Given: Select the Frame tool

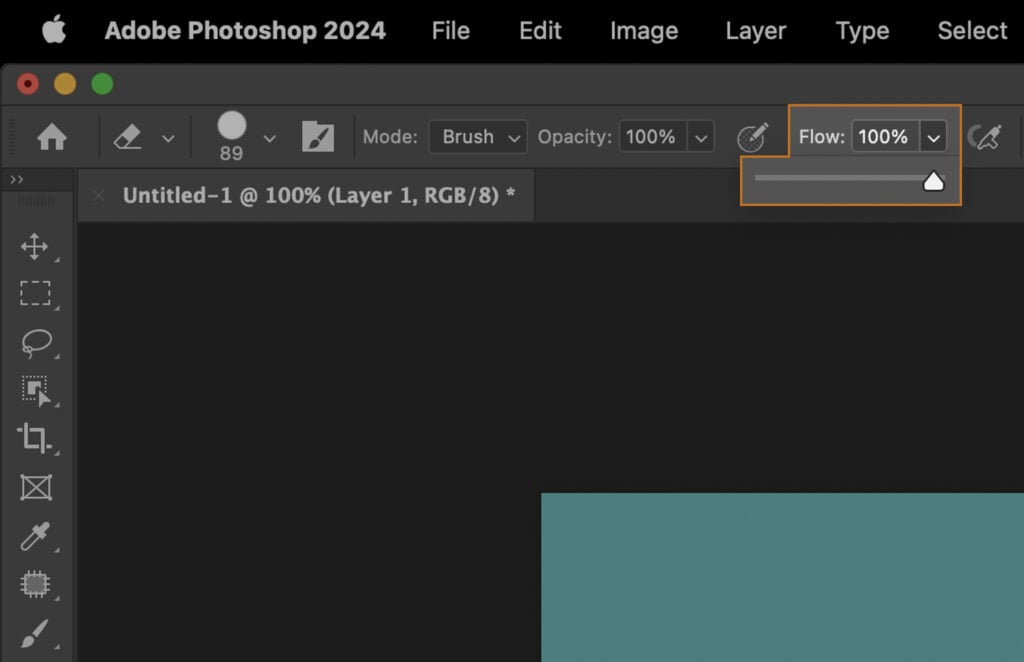Looking at the screenshot, I should coord(37,488).
